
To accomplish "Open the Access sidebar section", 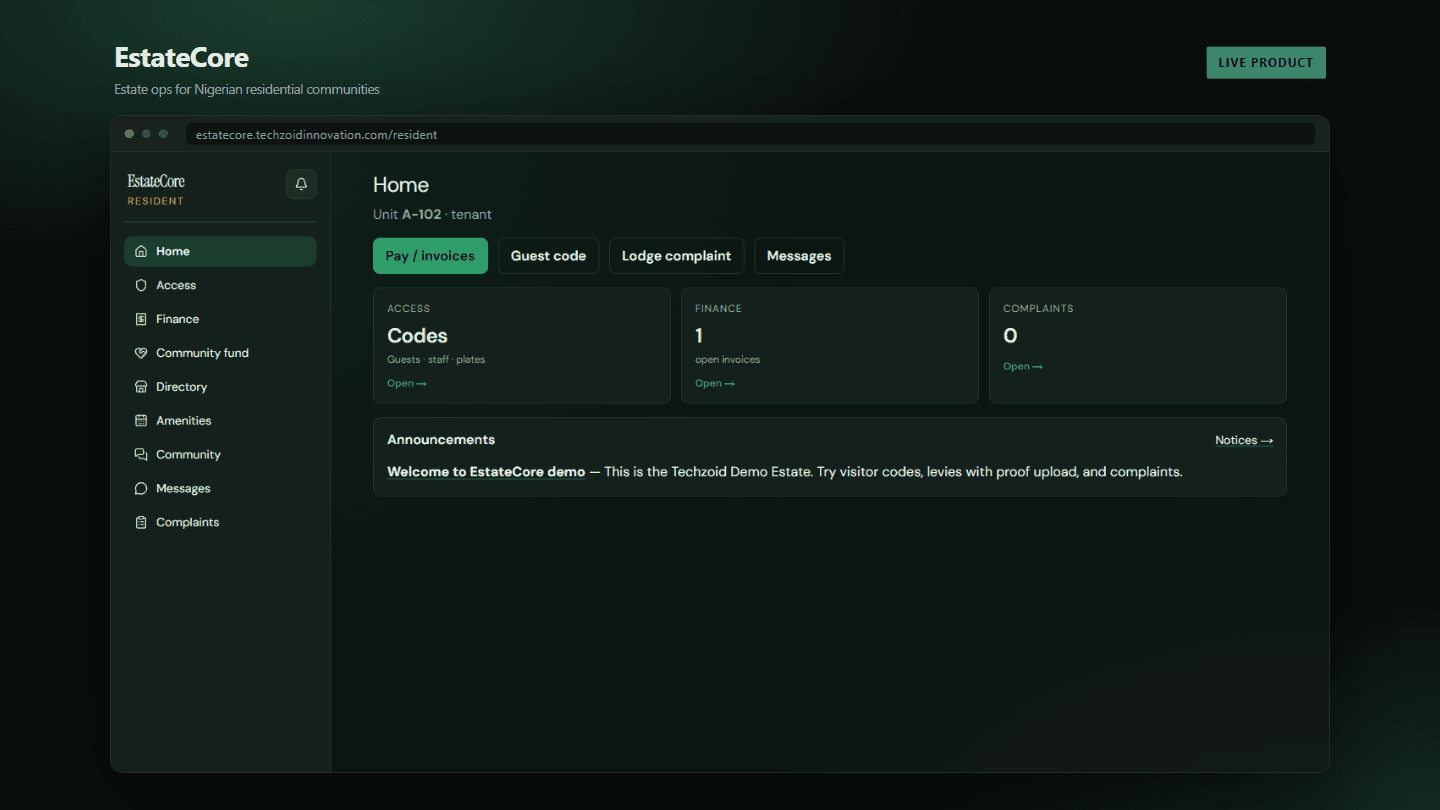I will coord(220,285).
